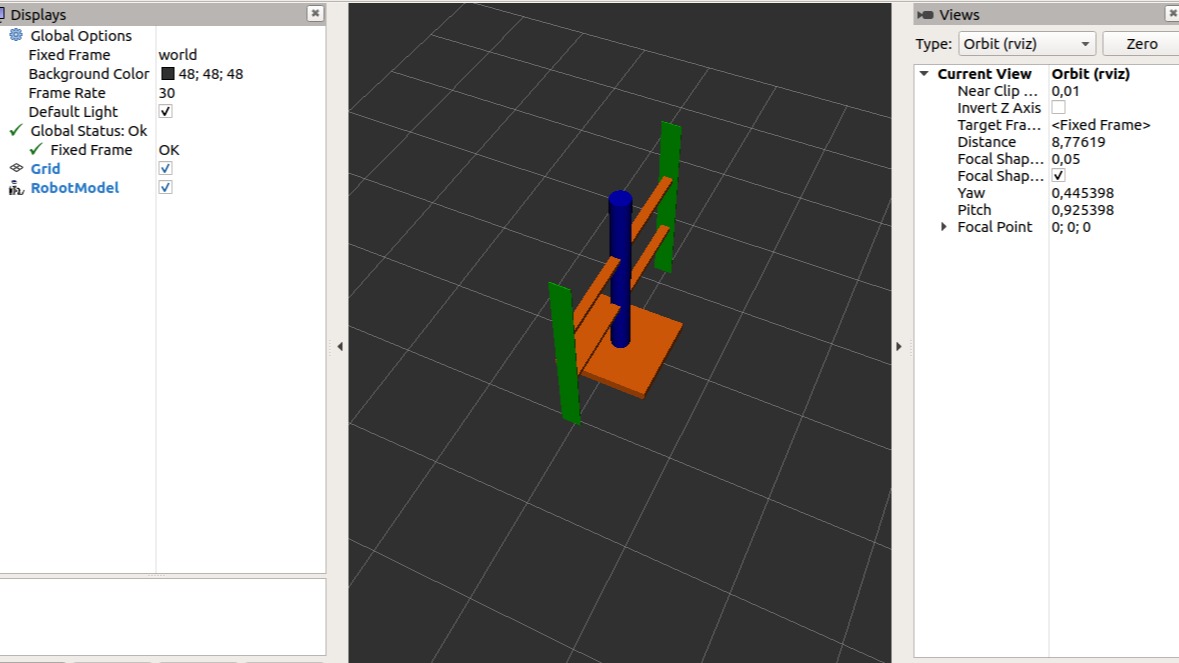Click the Fixed Frame status value OK
This screenshot has width=1179, height=663.
169,150
